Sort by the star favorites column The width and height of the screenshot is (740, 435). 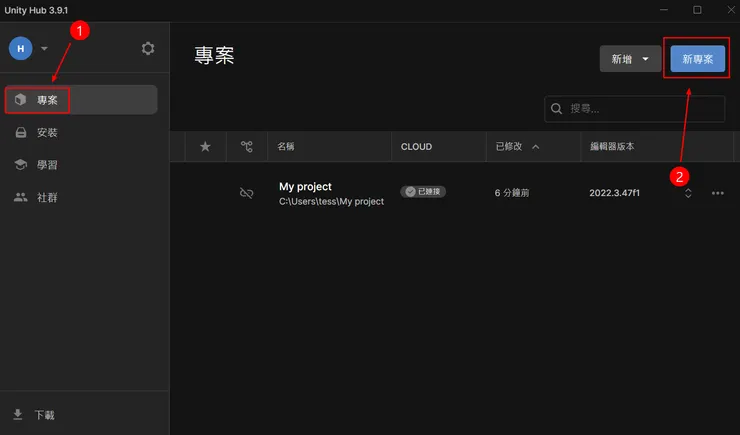point(205,147)
